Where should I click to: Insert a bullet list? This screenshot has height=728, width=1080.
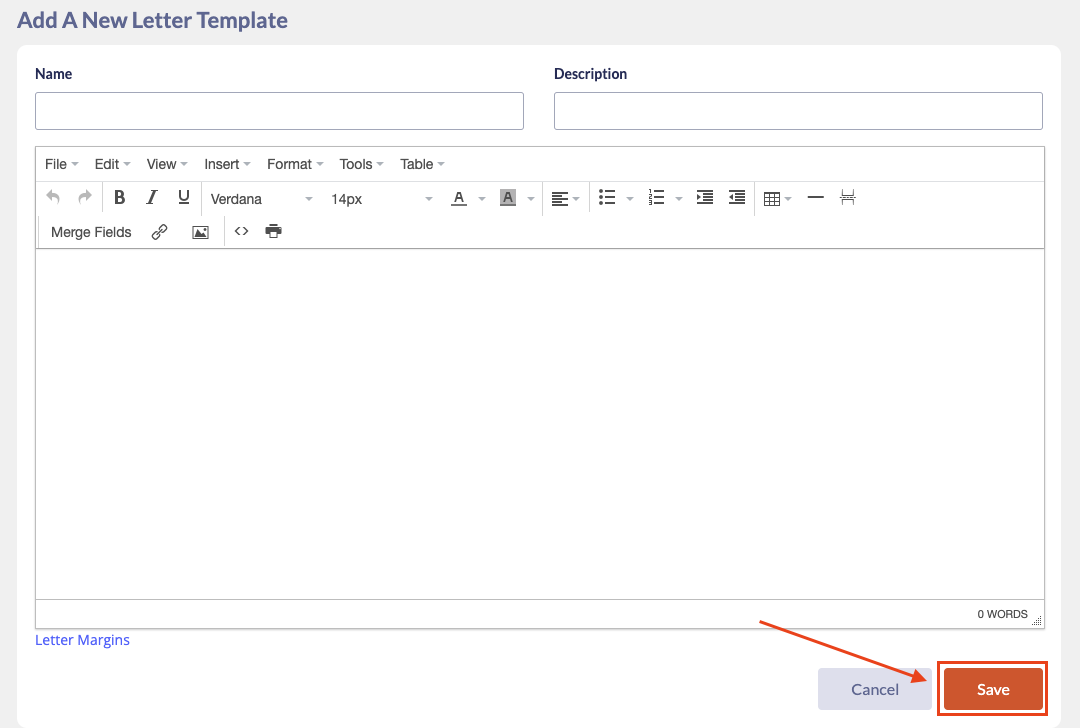coord(607,198)
